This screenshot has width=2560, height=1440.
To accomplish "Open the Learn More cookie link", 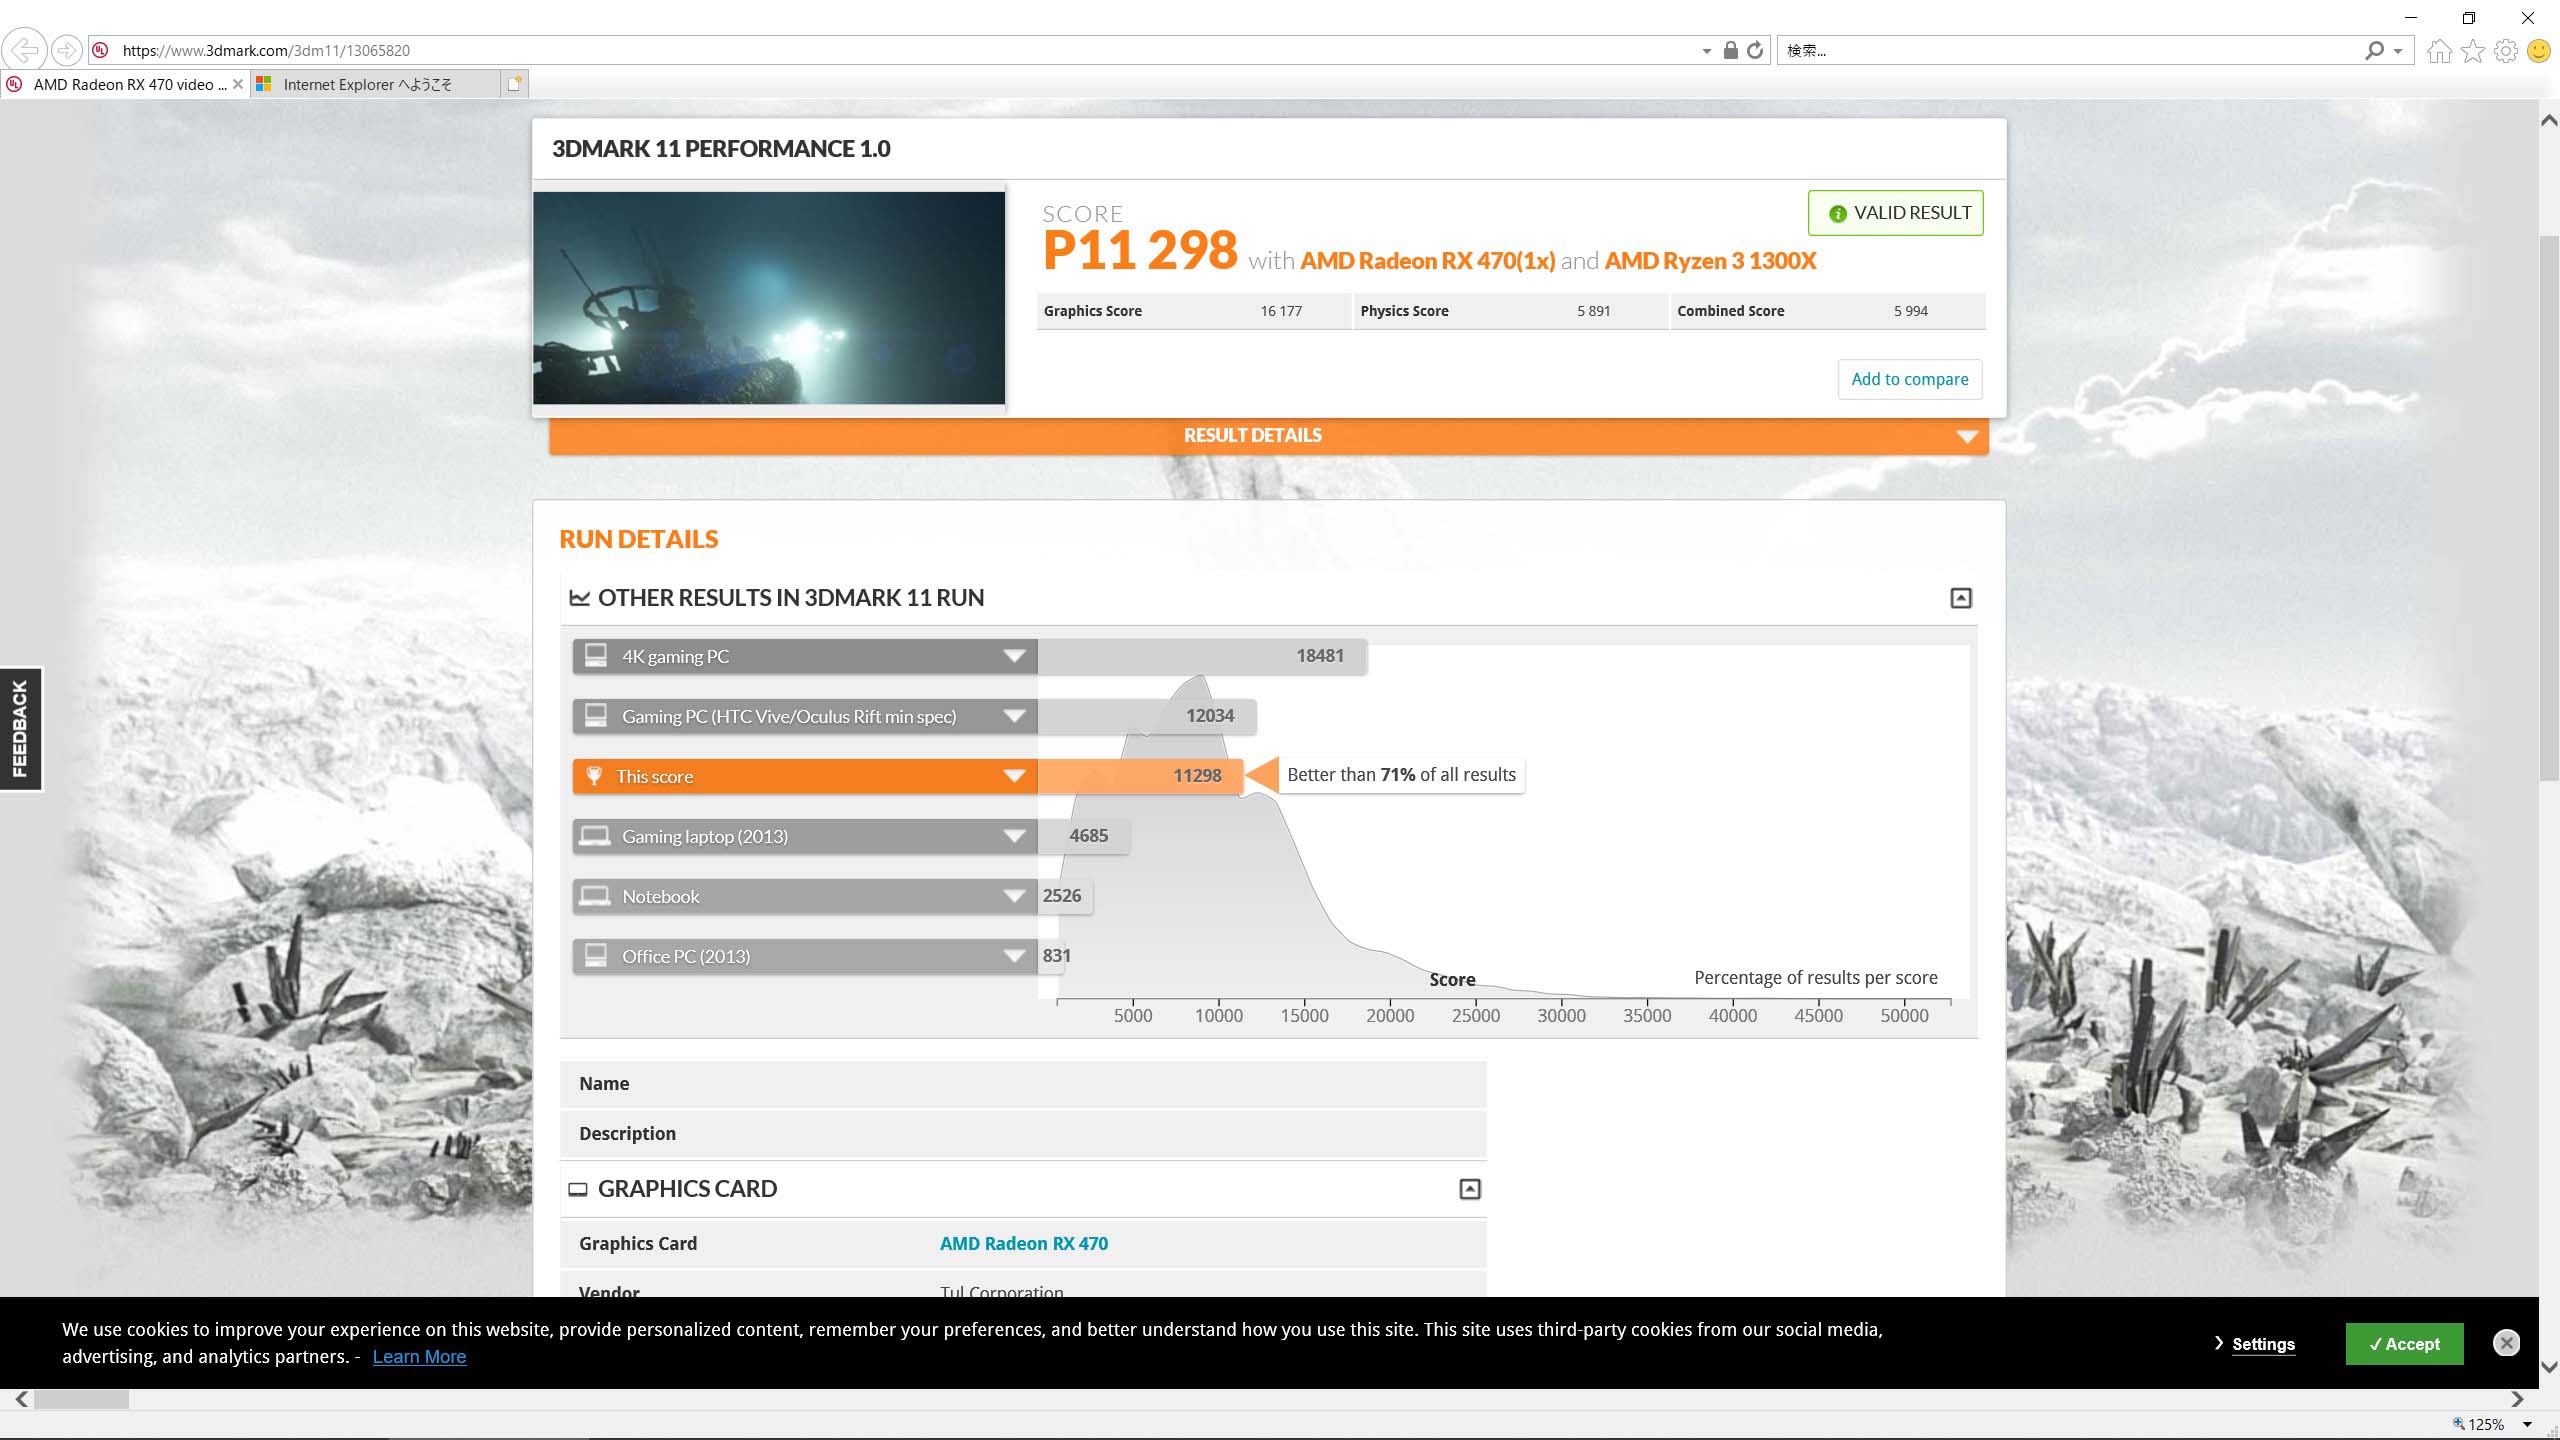I will pyautogui.click(x=419, y=1357).
